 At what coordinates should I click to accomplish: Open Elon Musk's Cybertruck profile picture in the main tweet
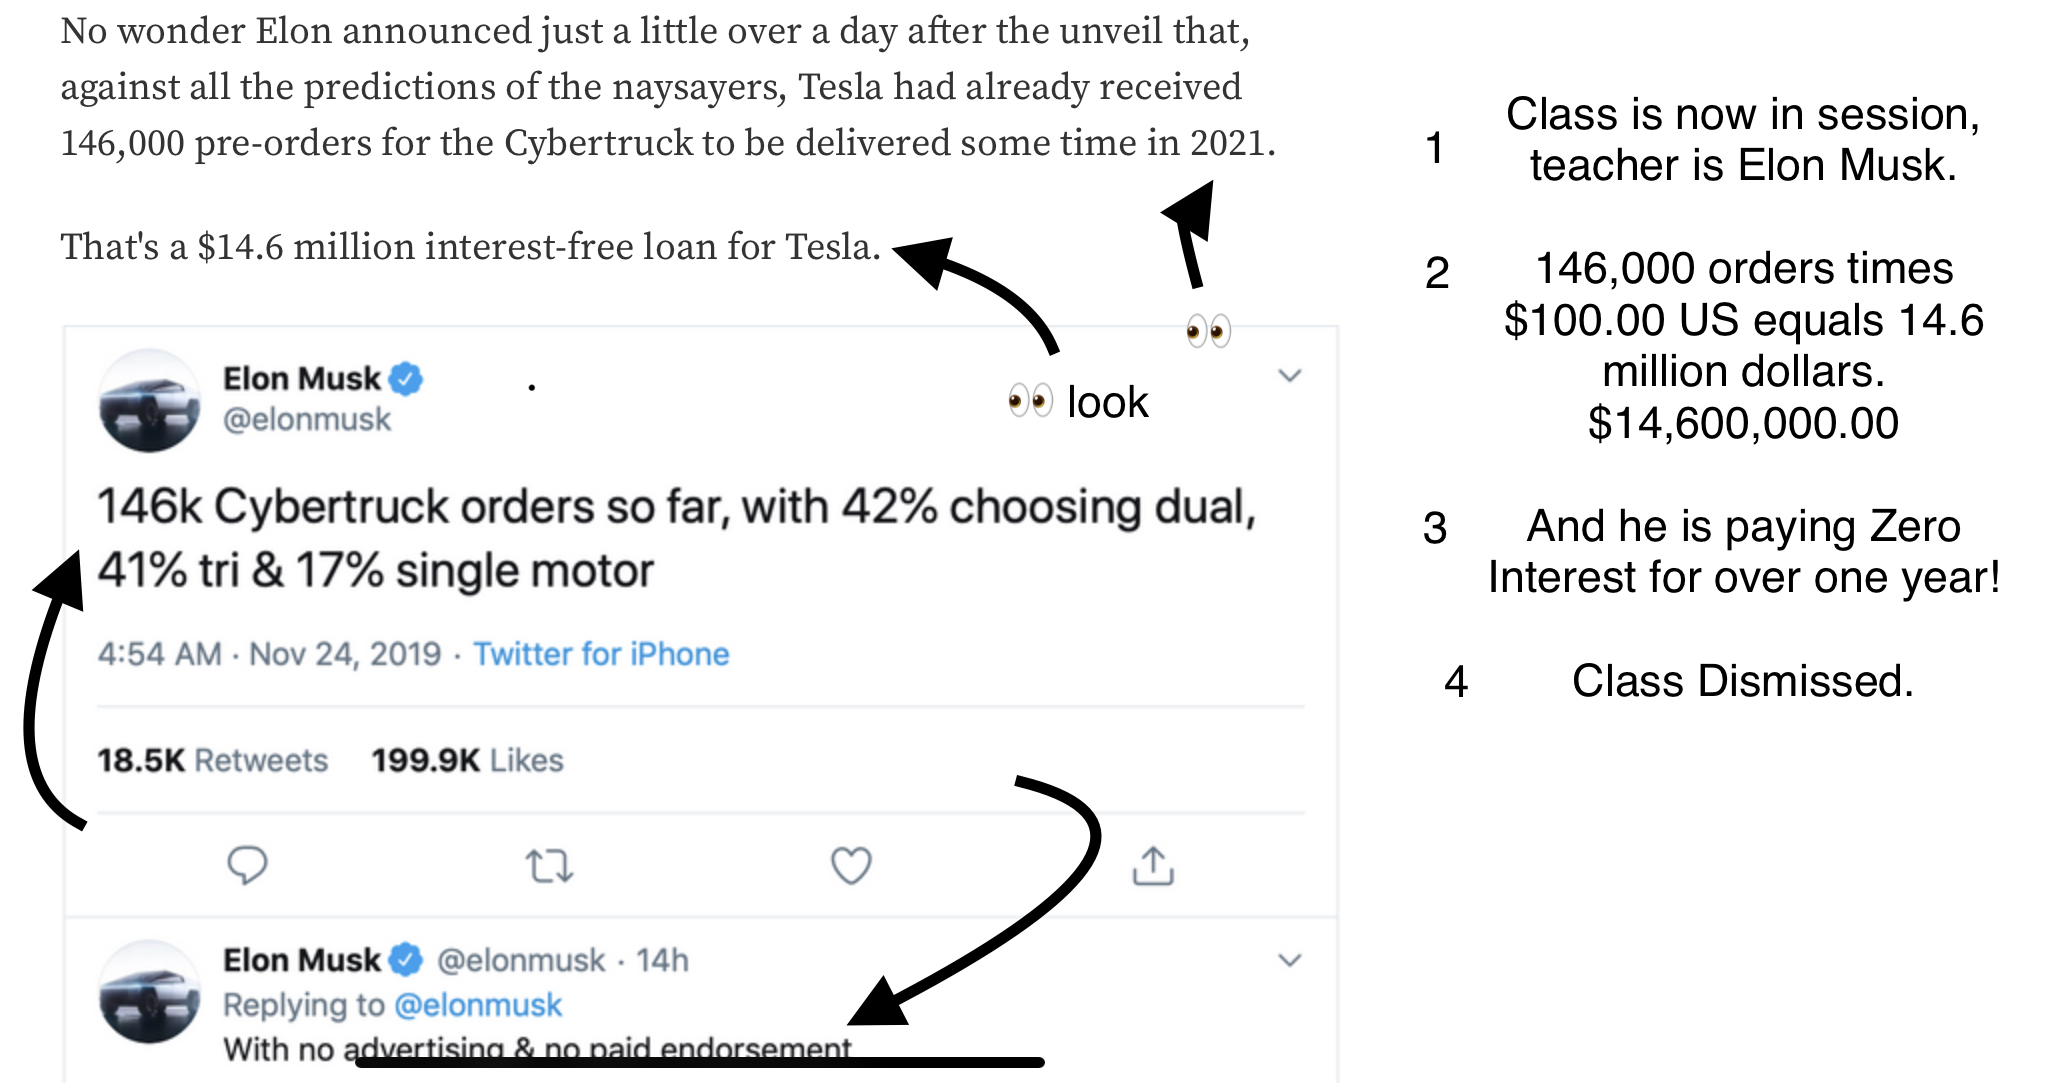click(149, 400)
